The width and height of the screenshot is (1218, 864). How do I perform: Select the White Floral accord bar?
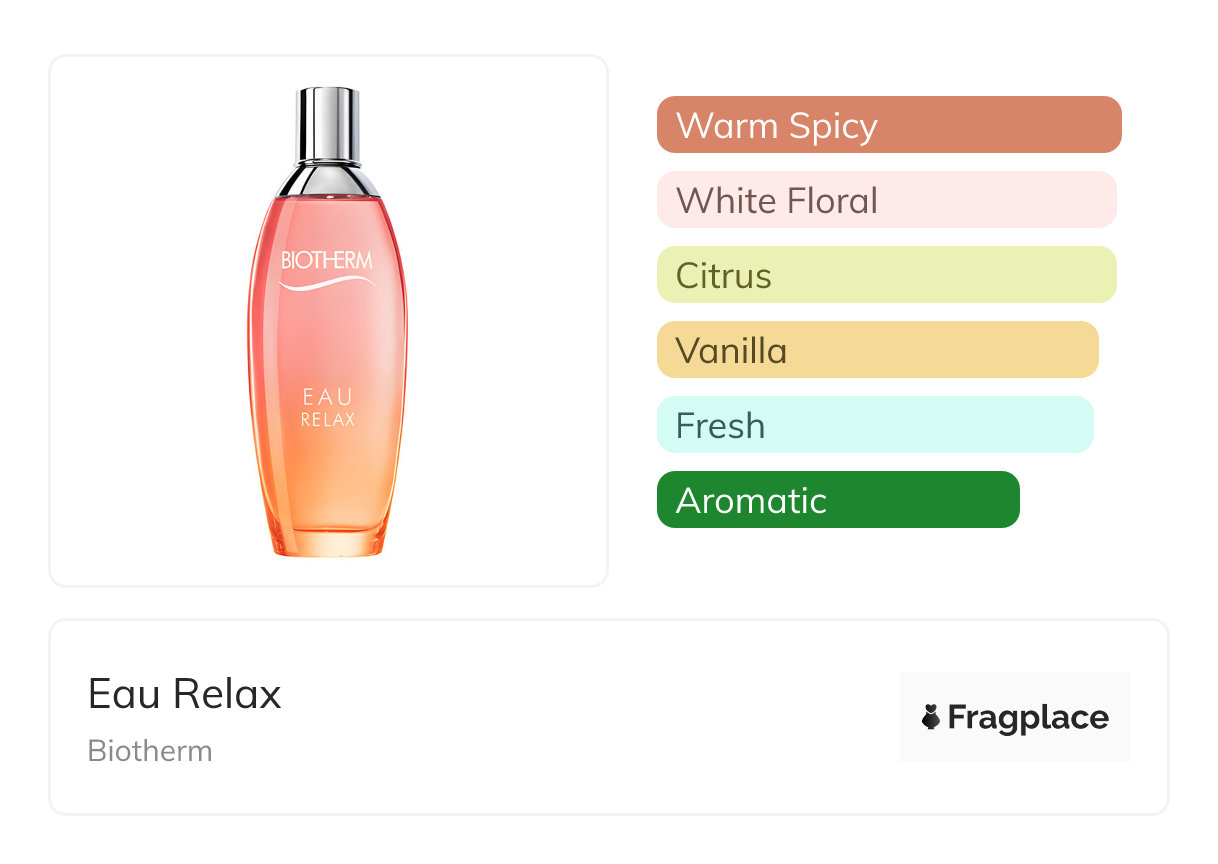coord(886,200)
